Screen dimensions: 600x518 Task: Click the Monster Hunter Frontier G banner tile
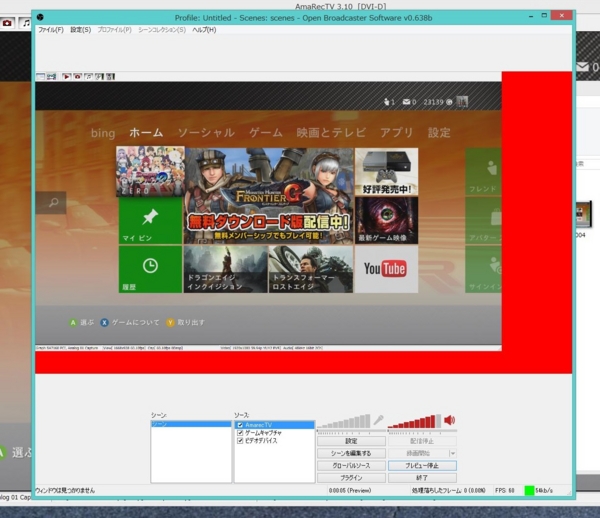(x=269, y=196)
